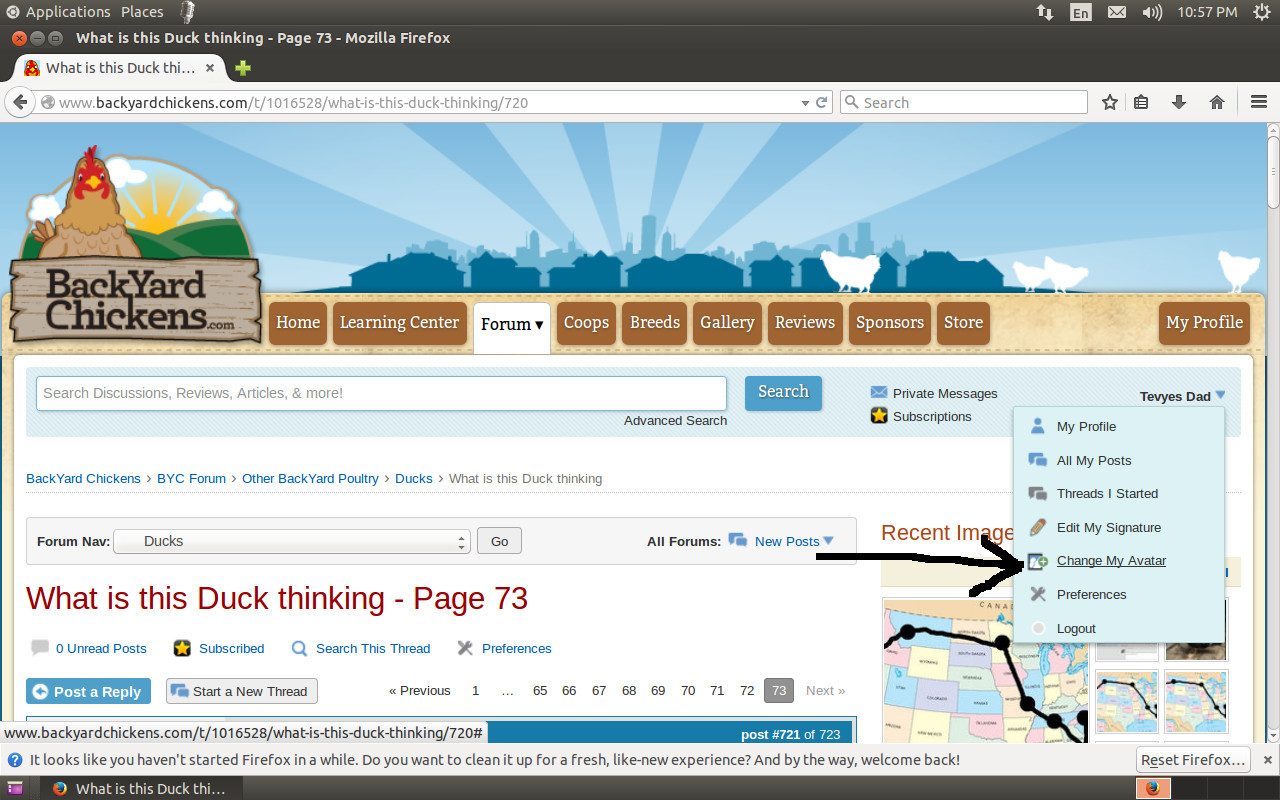Open Firefox downloads arrow icon
This screenshot has width=1280, height=800.
(x=1179, y=102)
